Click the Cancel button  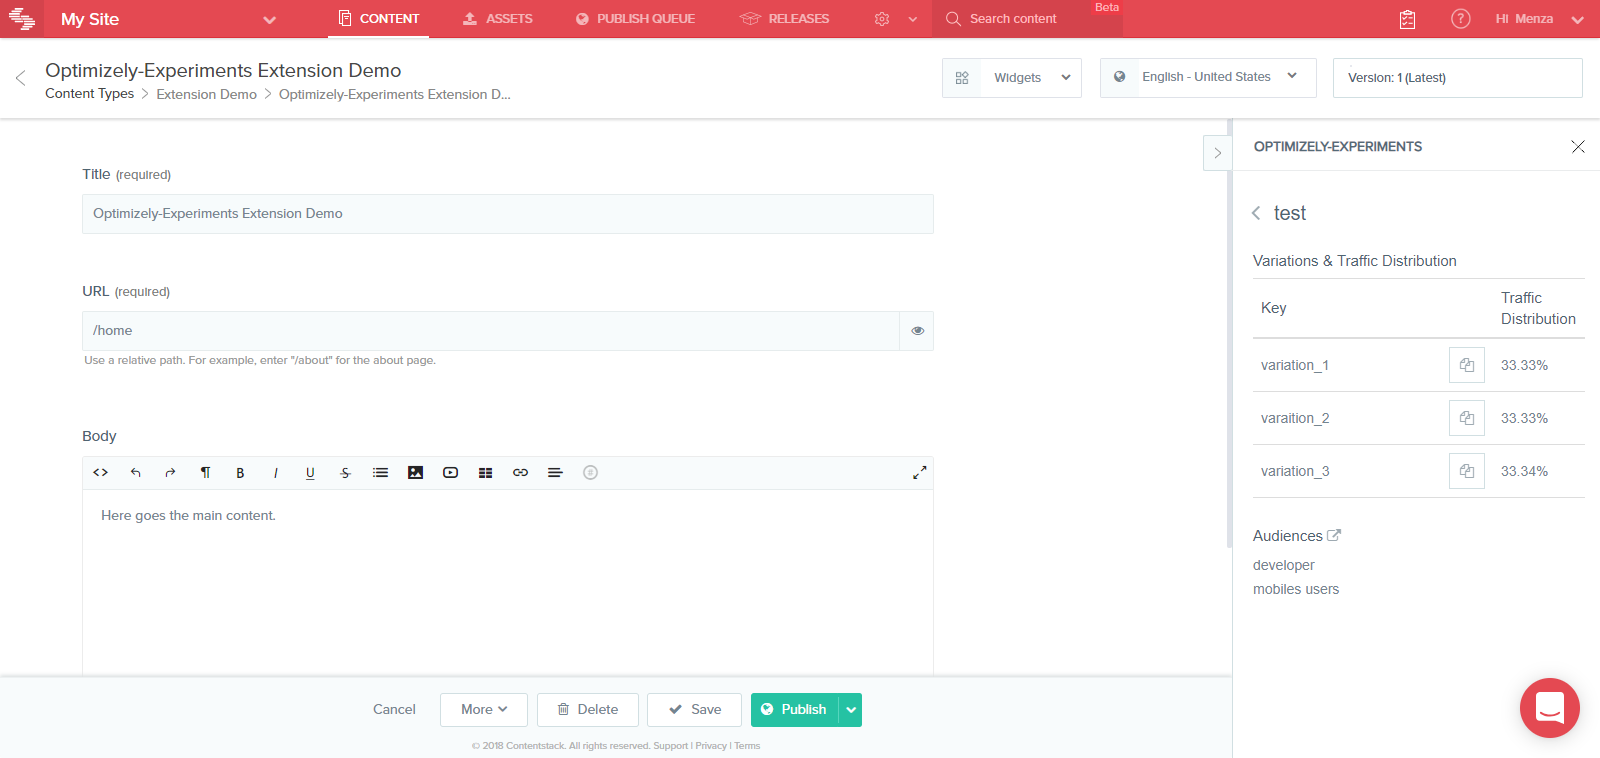point(394,710)
